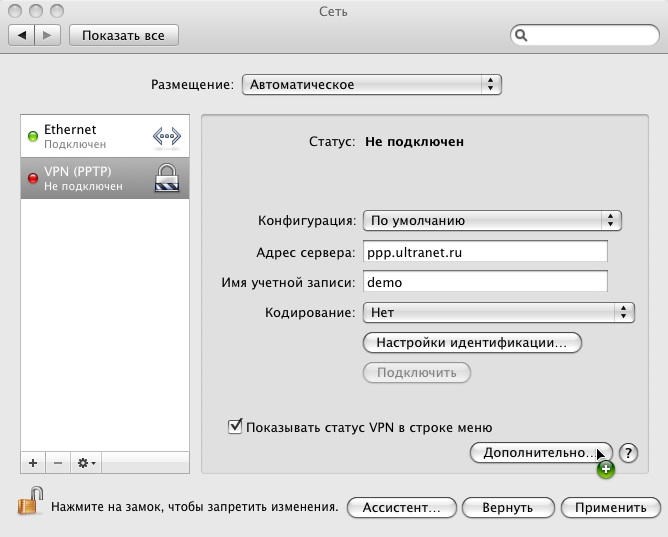The width and height of the screenshot is (668, 537).
Task: Click the back navigation arrow
Action: [22, 35]
